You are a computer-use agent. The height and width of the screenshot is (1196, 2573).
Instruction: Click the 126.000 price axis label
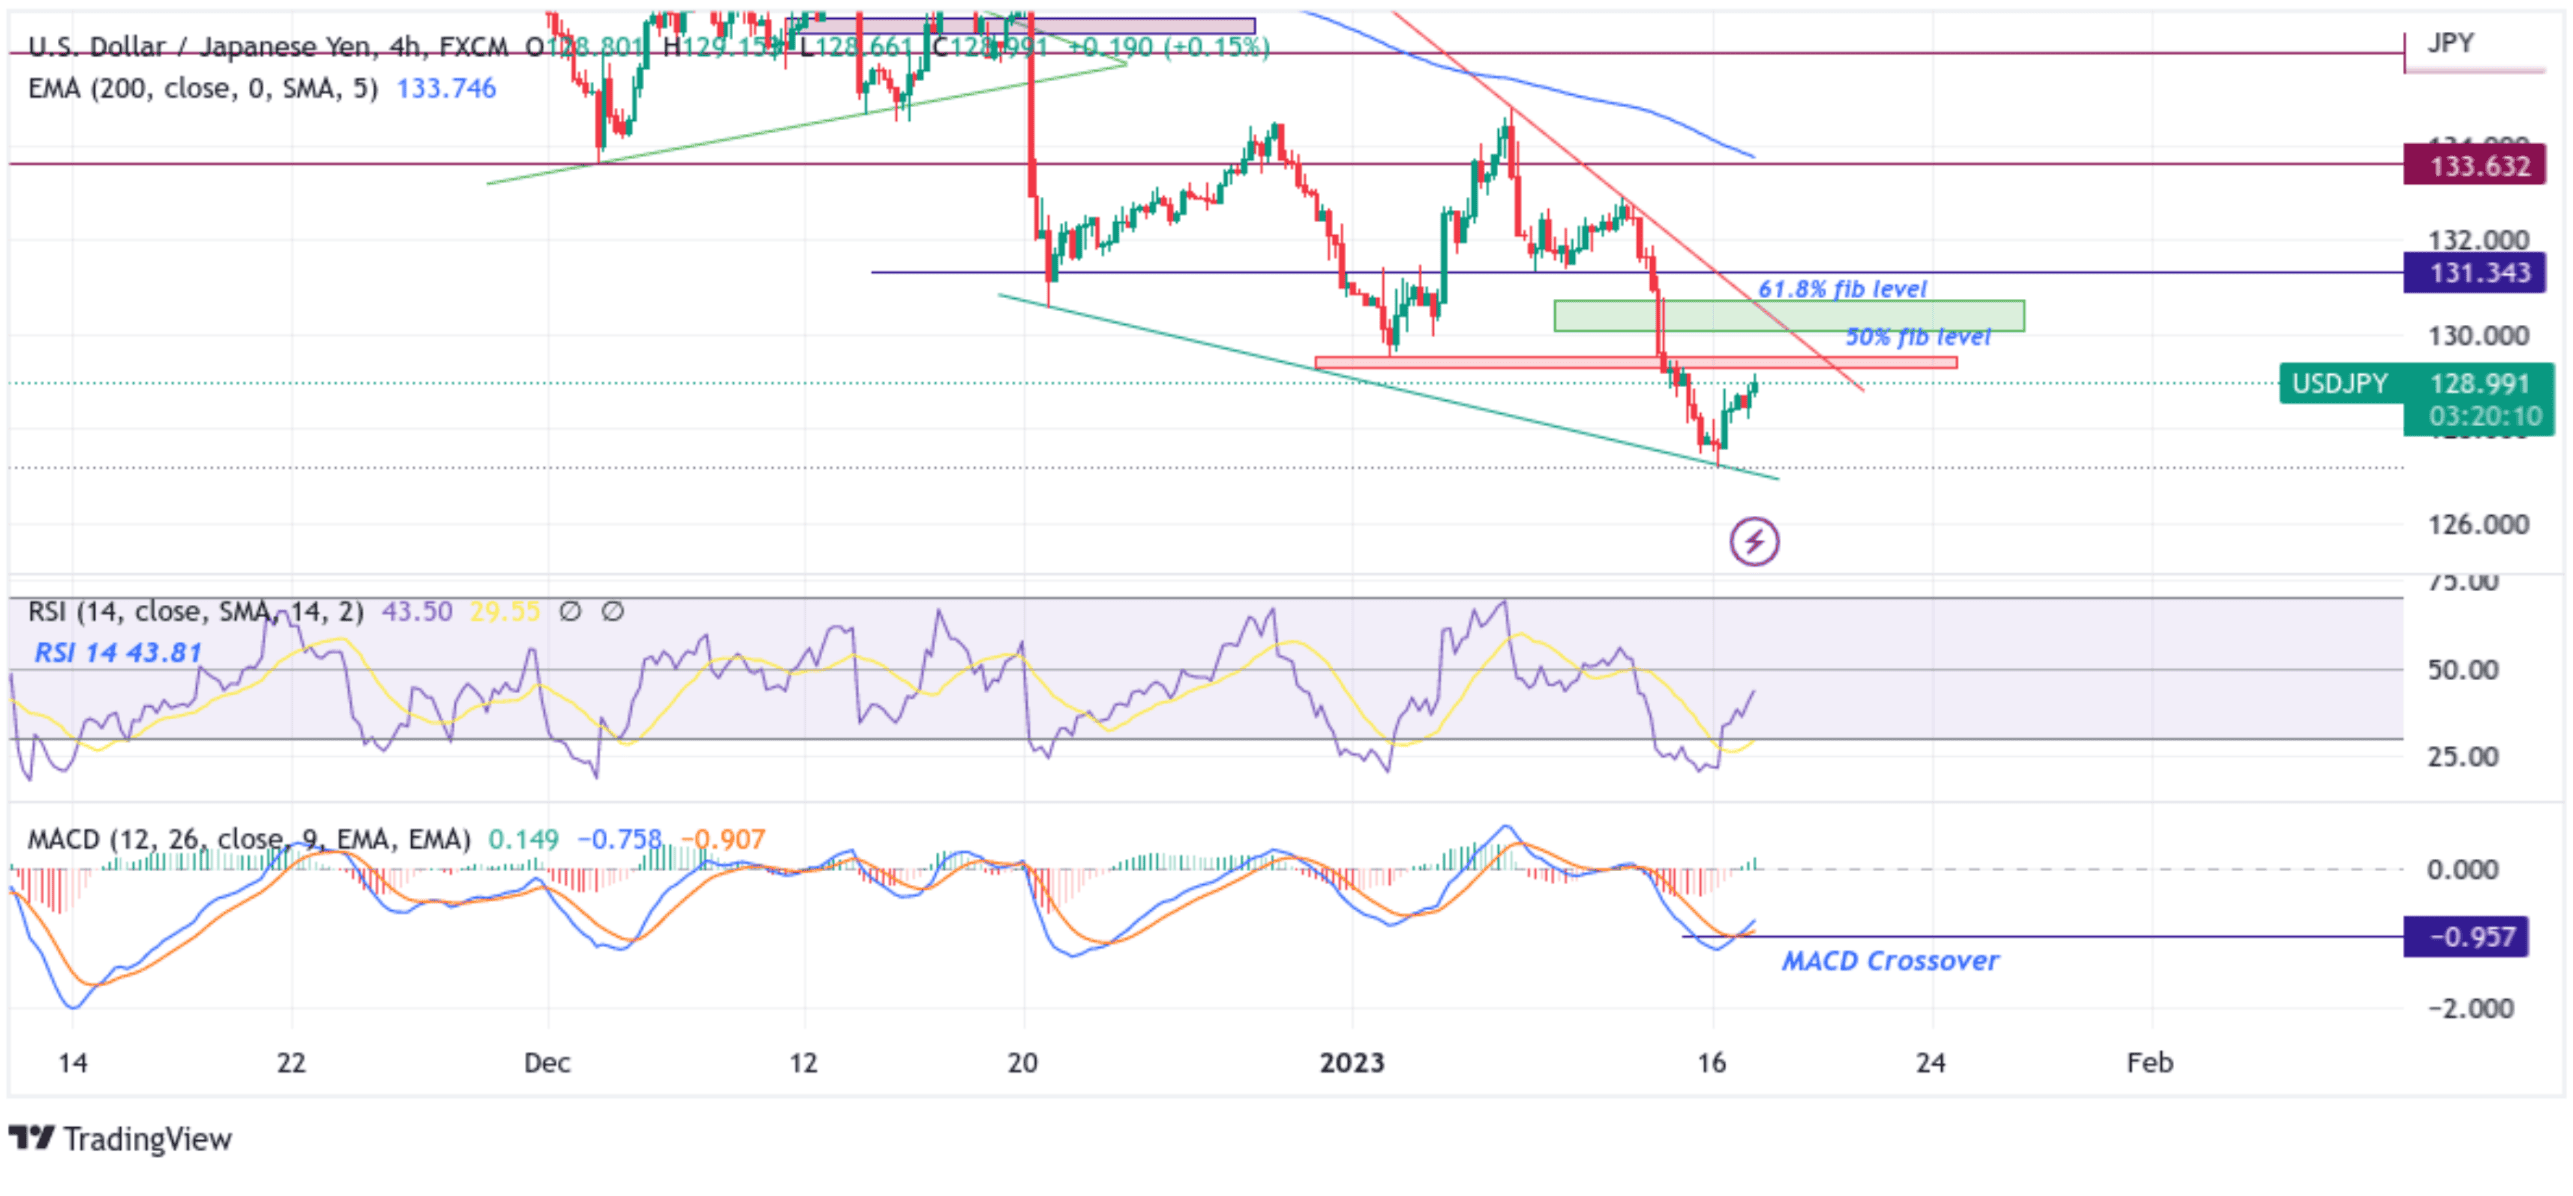point(2478,523)
